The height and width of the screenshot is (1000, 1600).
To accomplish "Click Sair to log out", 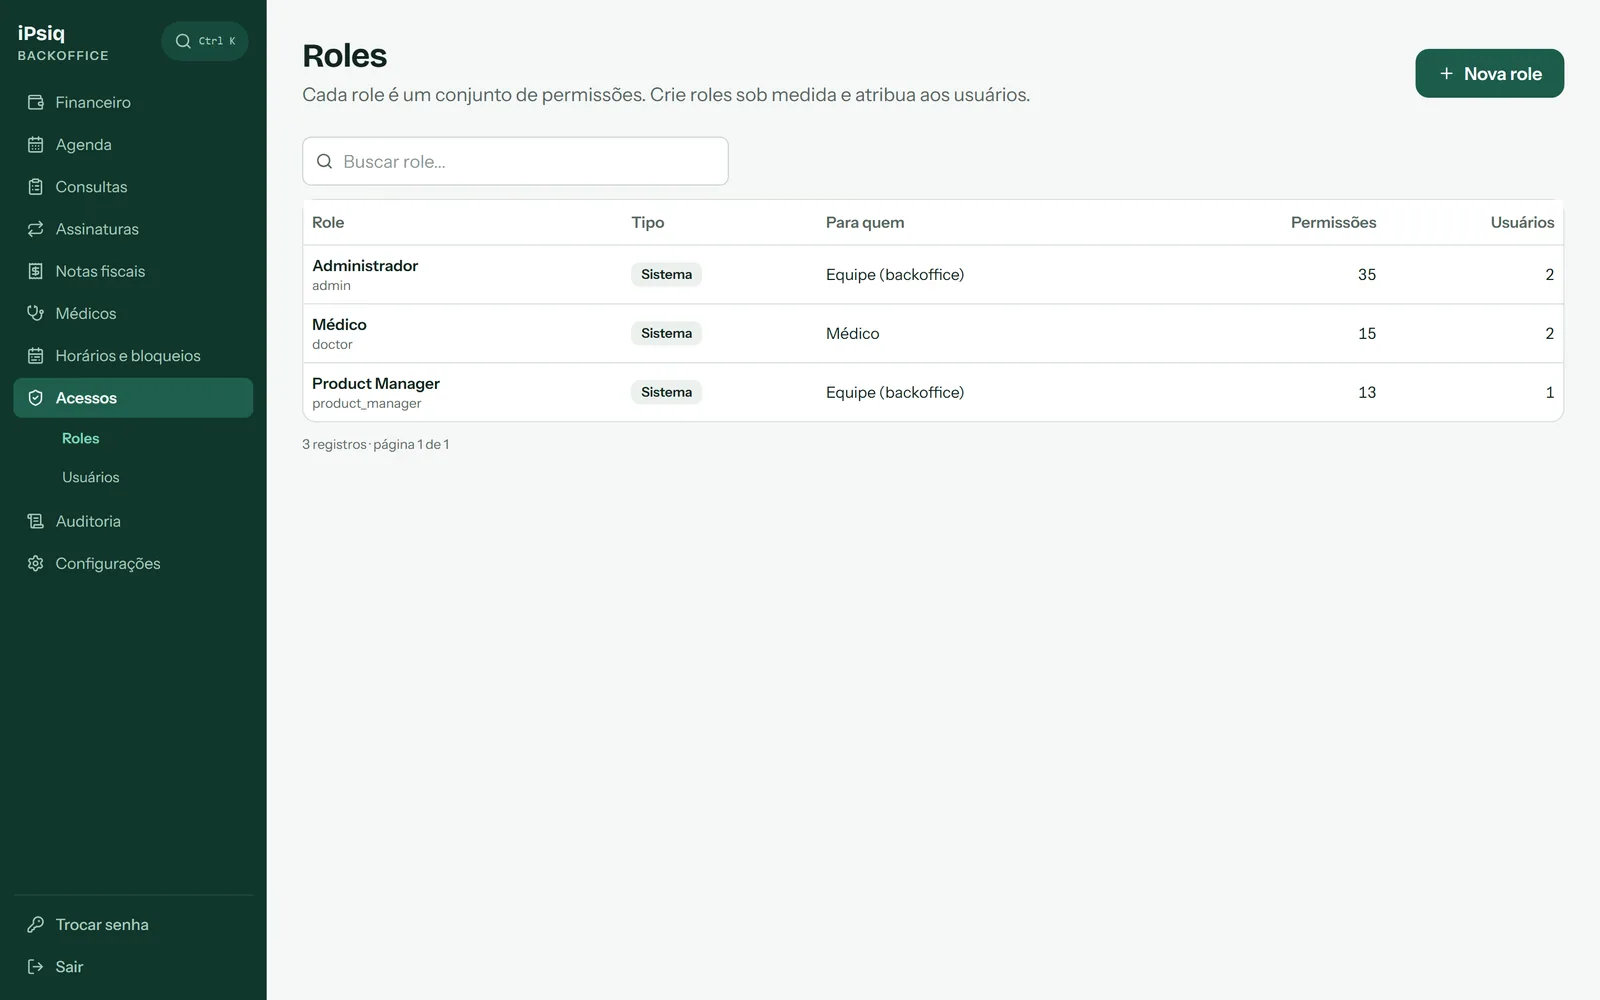I will [133, 967].
